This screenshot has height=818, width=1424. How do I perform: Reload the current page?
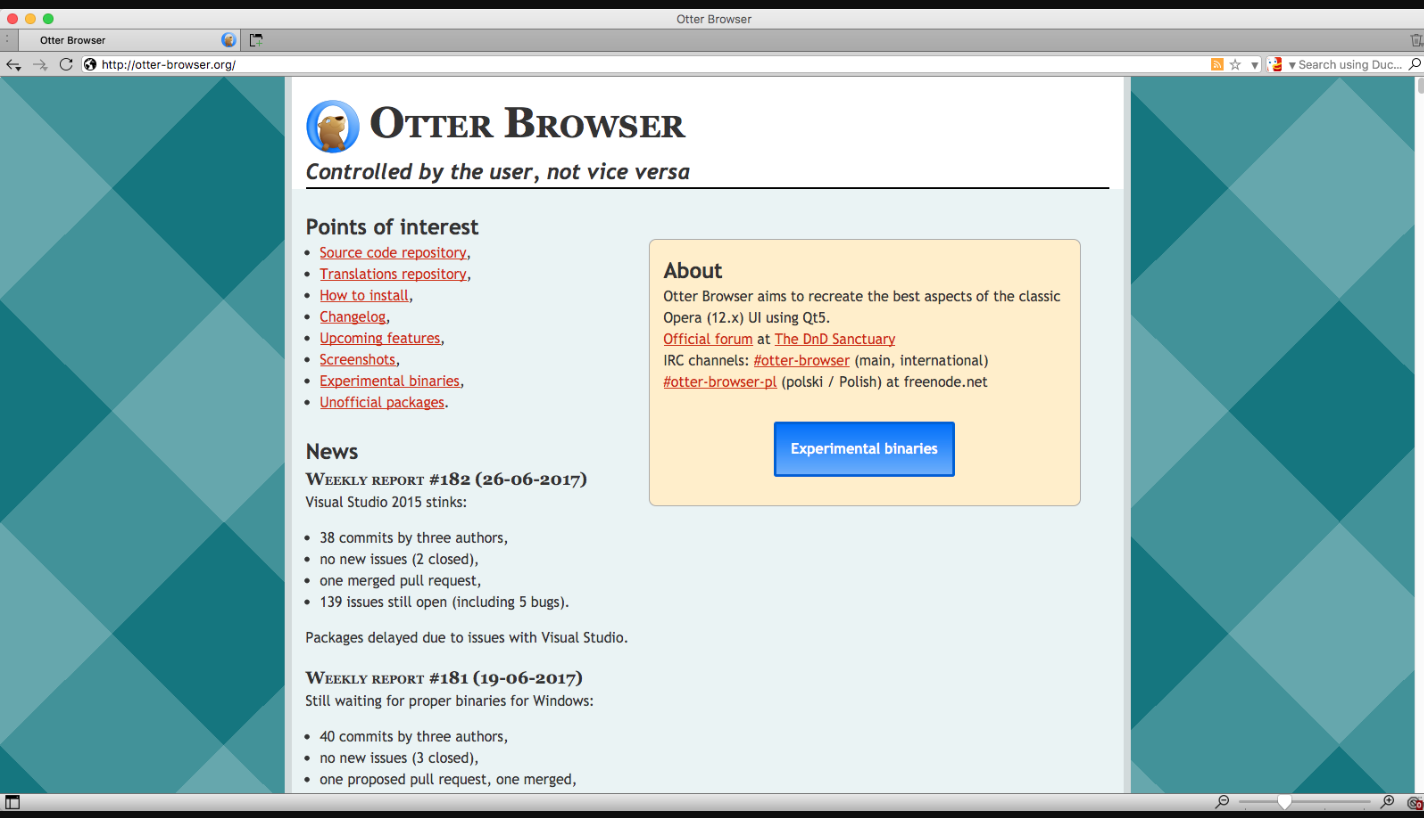pyautogui.click(x=66, y=64)
